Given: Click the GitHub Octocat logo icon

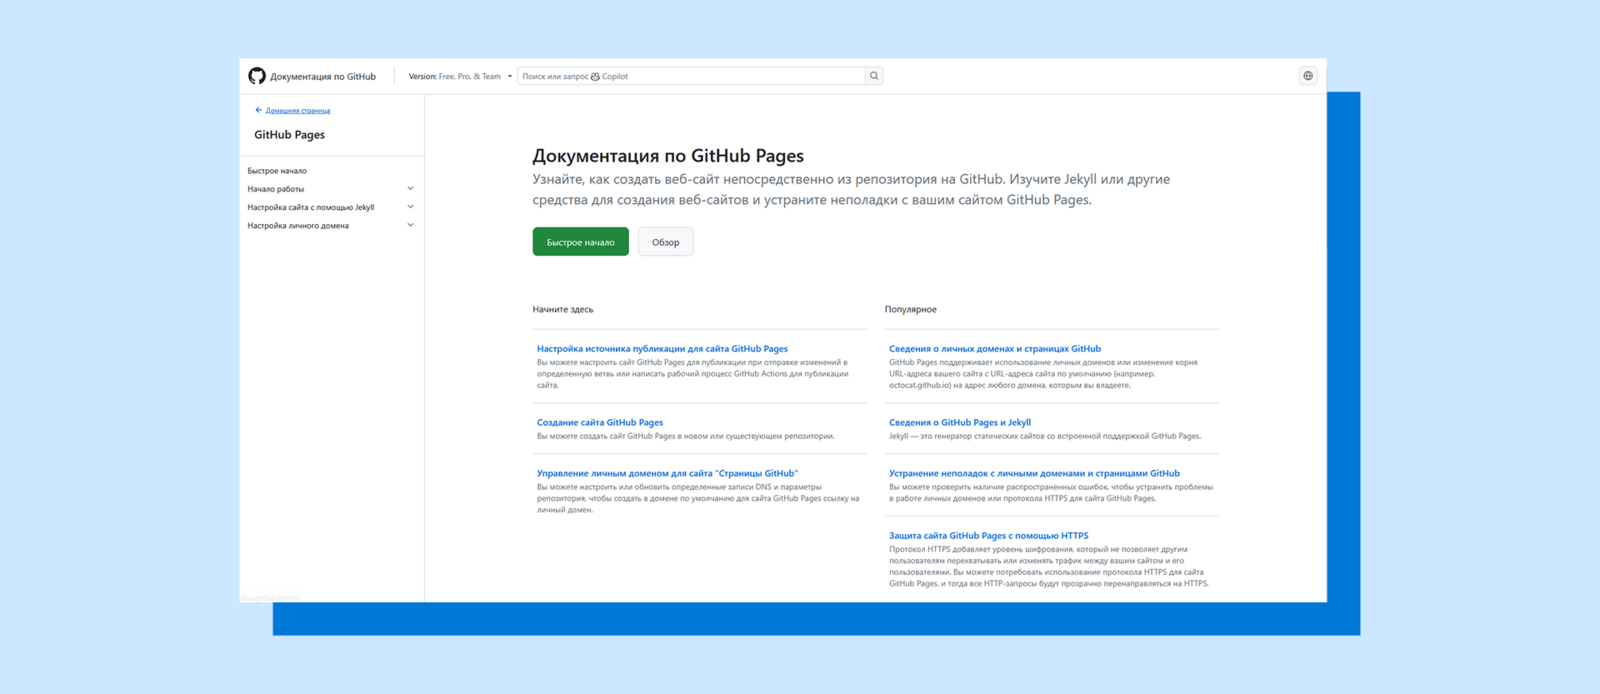Looking at the screenshot, I should [x=257, y=76].
